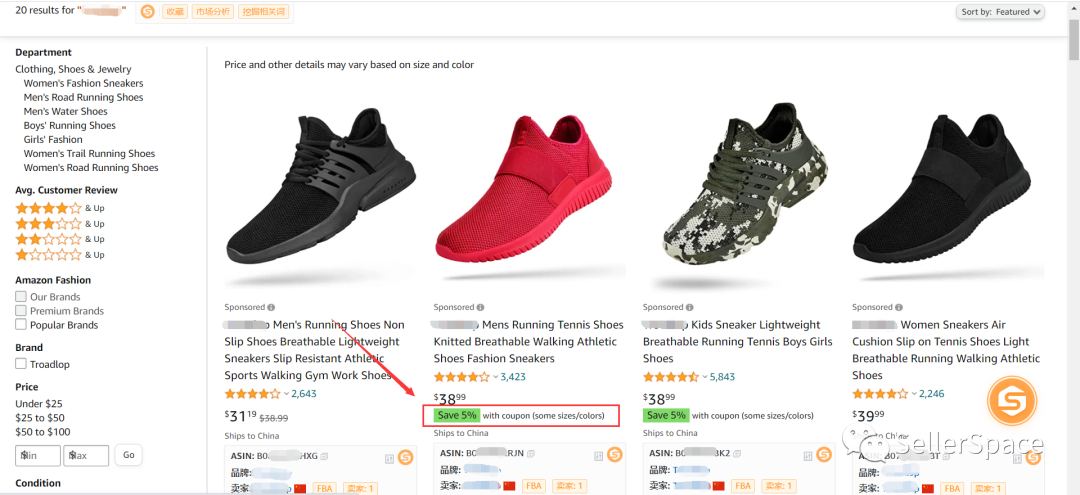Click the Sponsored info icon on first product
Image resolution: width=1080 pixels, height=495 pixels.
coord(271,308)
